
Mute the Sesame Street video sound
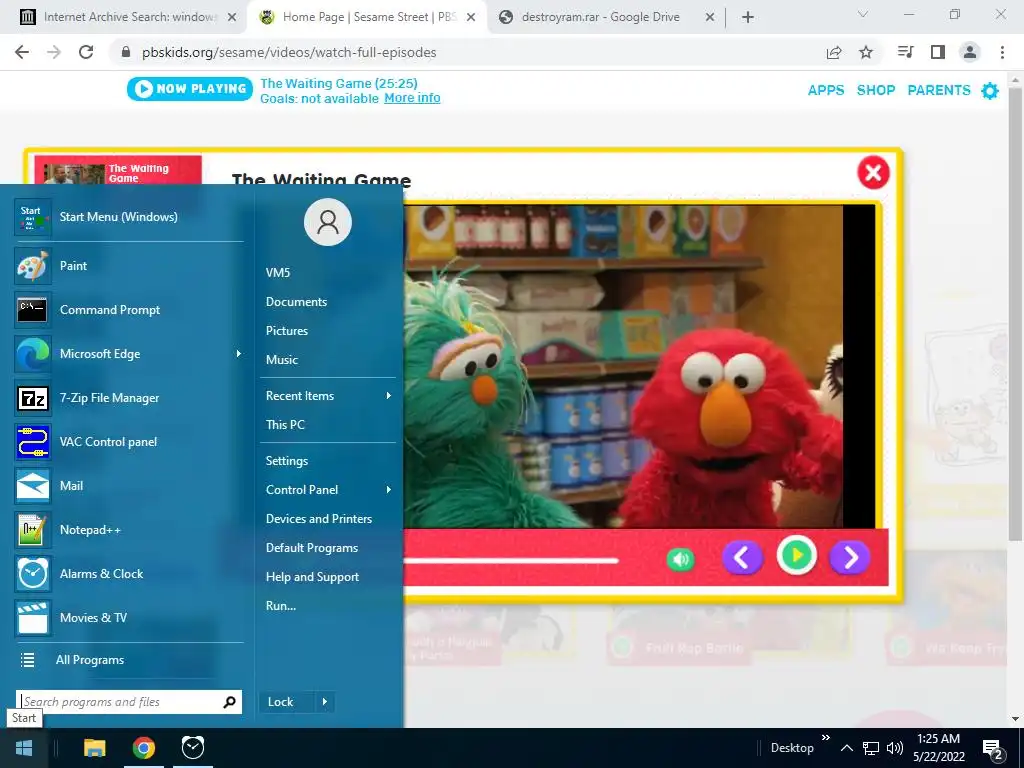pyautogui.click(x=680, y=559)
